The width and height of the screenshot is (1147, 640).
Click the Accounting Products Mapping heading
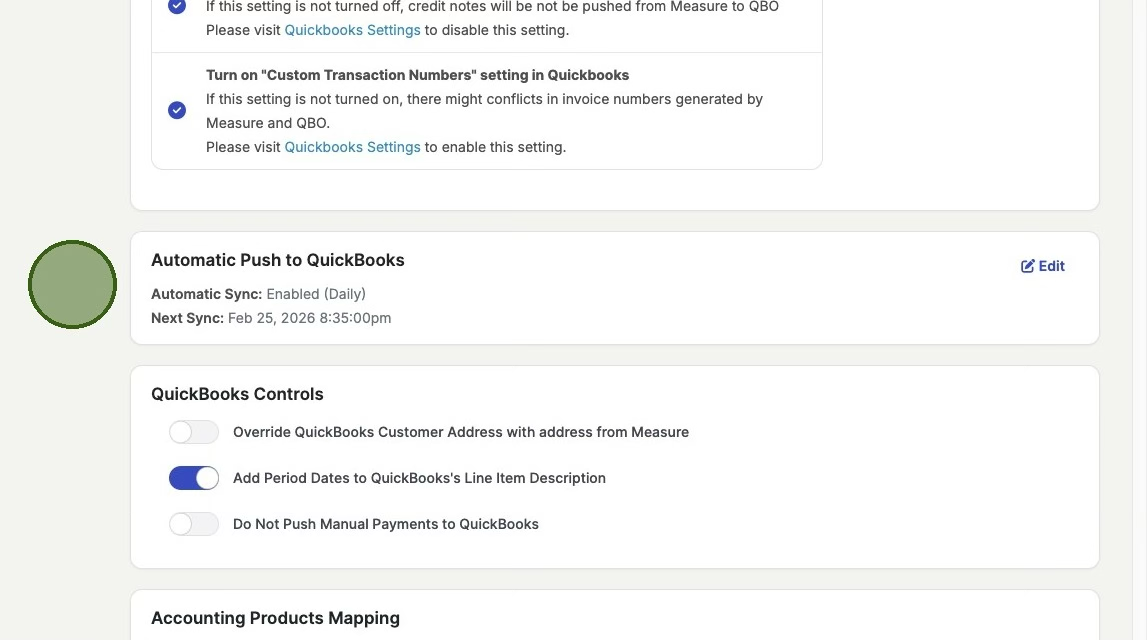pos(275,618)
